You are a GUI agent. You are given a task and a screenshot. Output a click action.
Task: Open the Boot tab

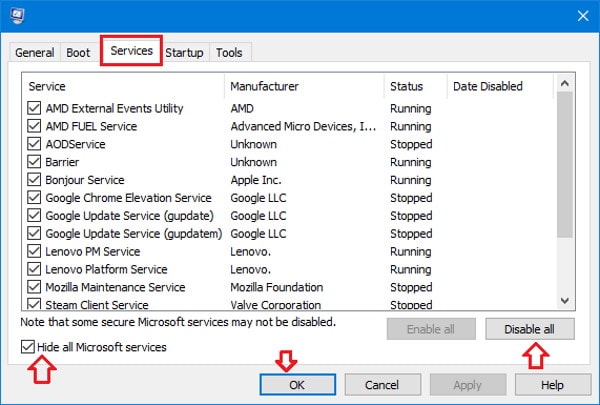[78, 52]
